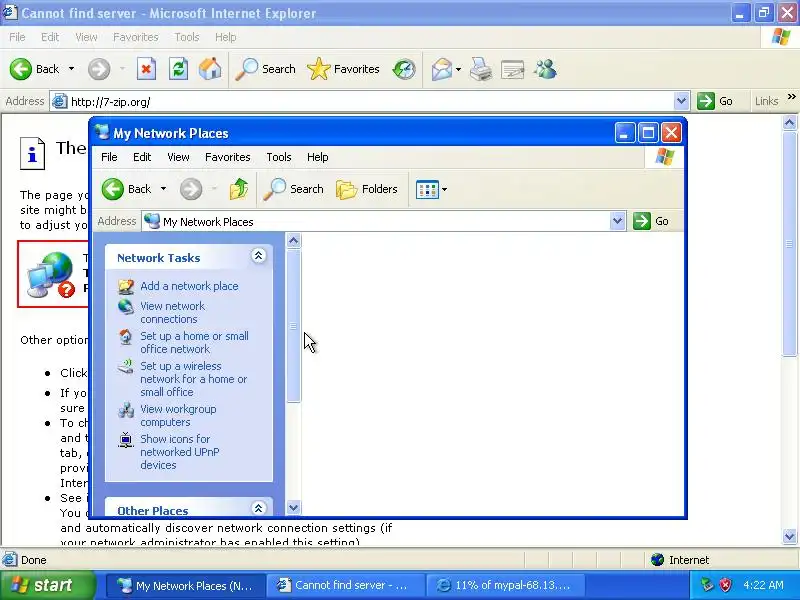Click Set up a wireless network link
The height and width of the screenshot is (600, 800).
pos(193,379)
